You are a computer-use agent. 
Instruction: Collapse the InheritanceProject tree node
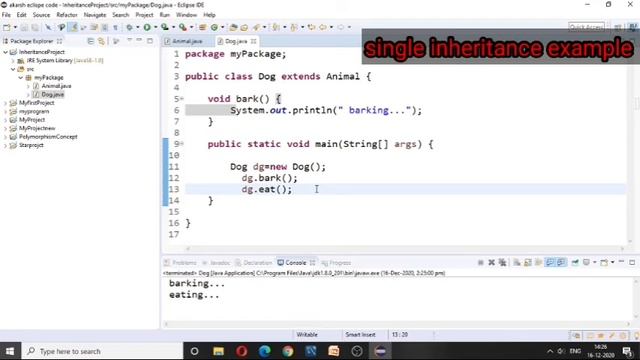[5, 52]
